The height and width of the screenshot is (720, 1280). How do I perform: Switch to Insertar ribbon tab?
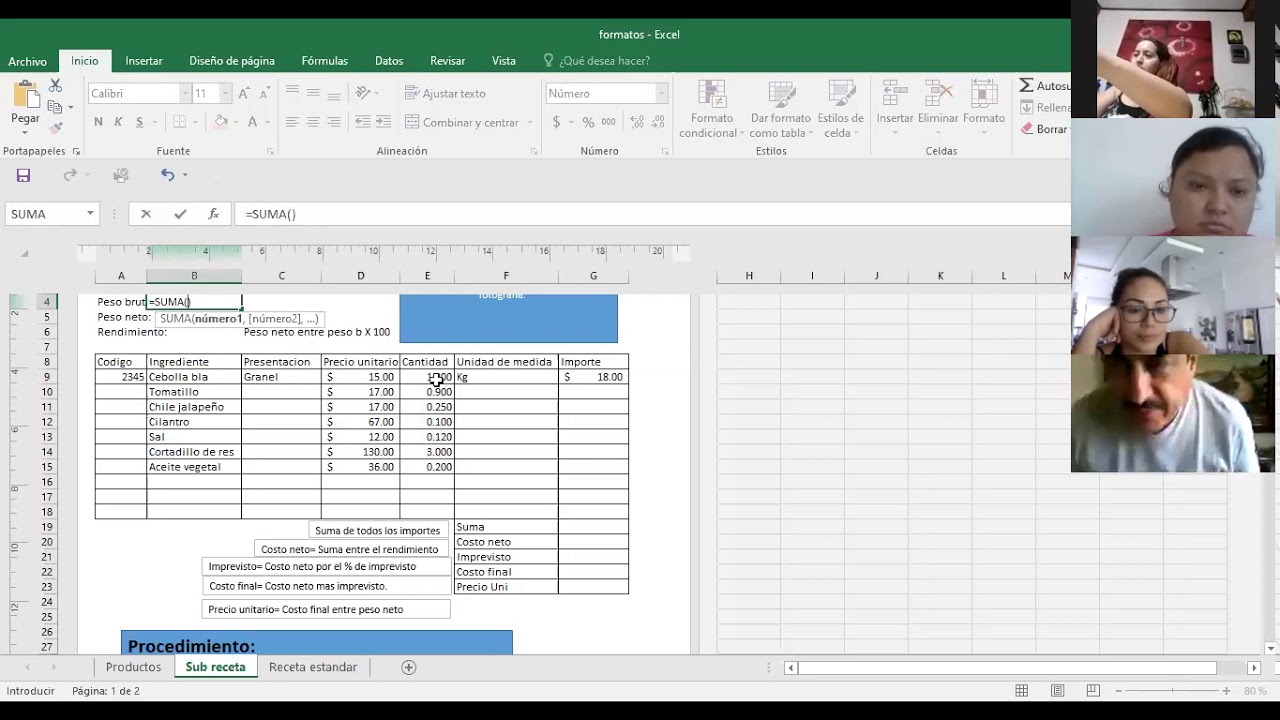point(144,61)
